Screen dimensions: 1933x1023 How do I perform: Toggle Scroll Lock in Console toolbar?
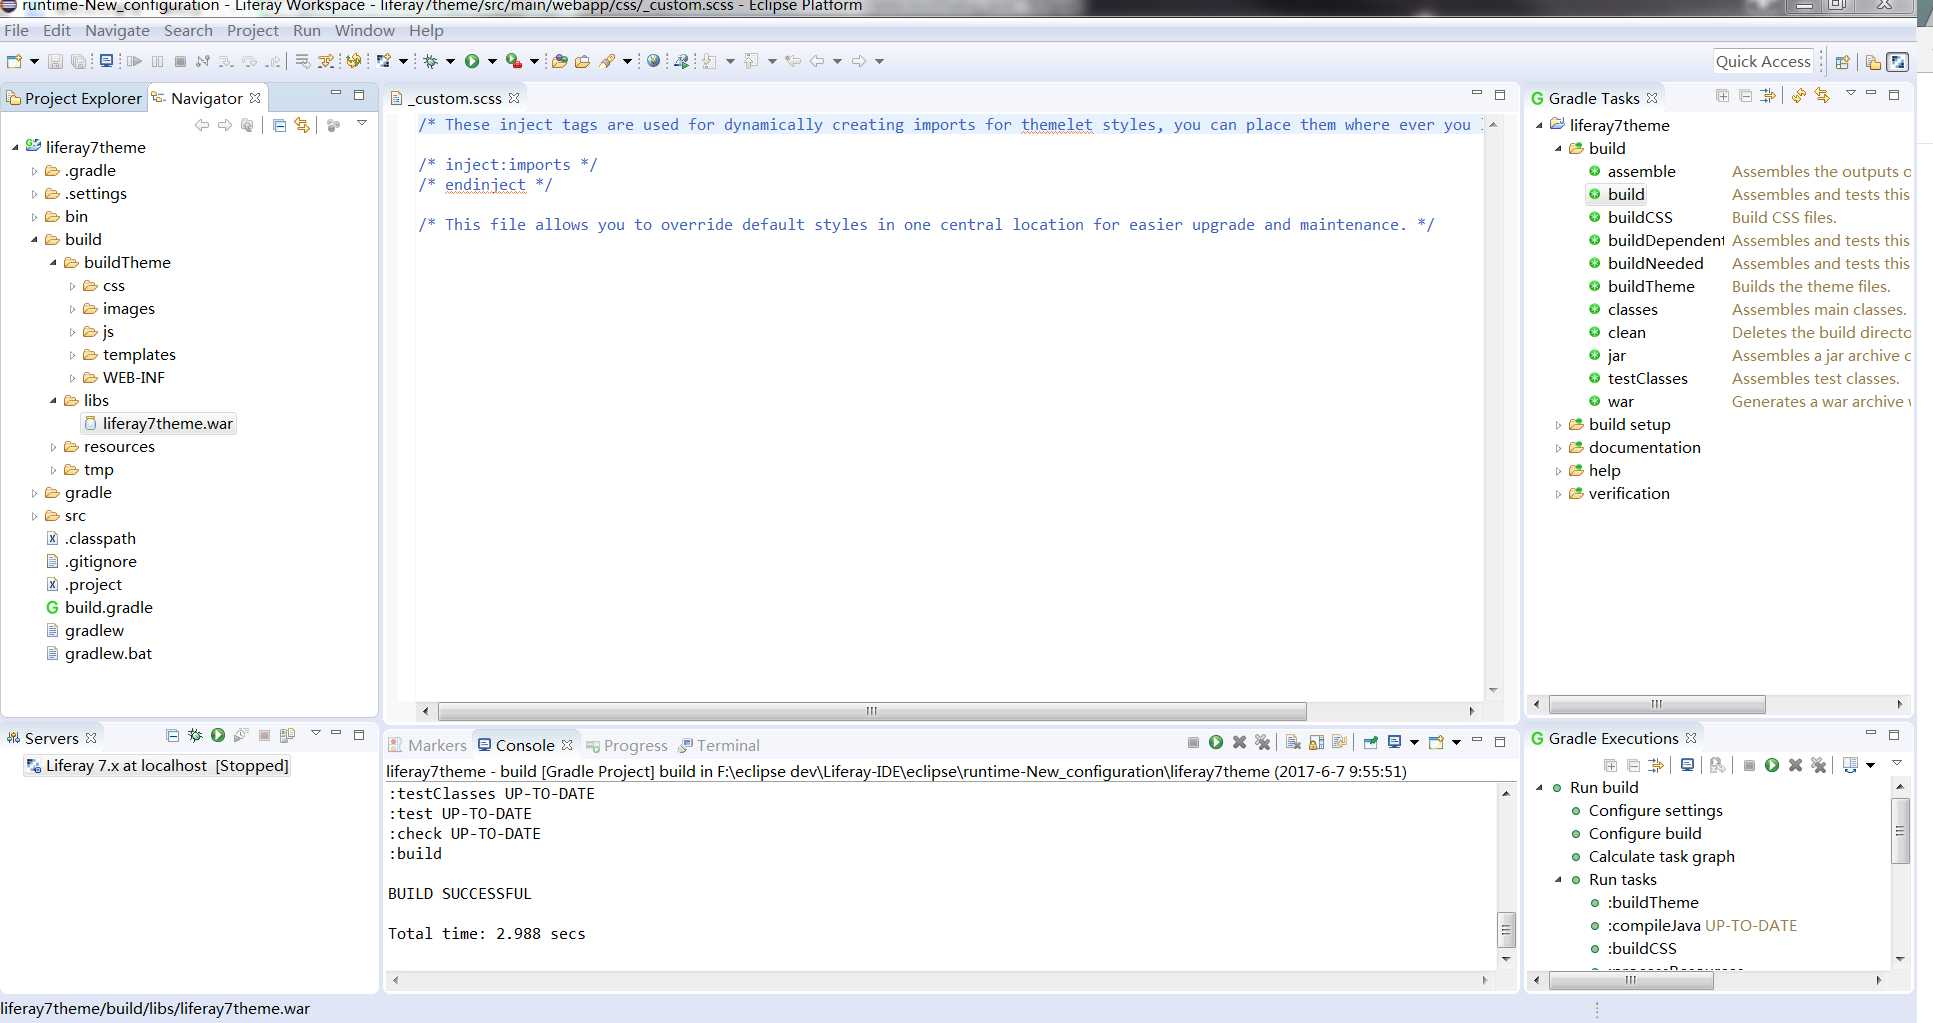click(1316, 742)
